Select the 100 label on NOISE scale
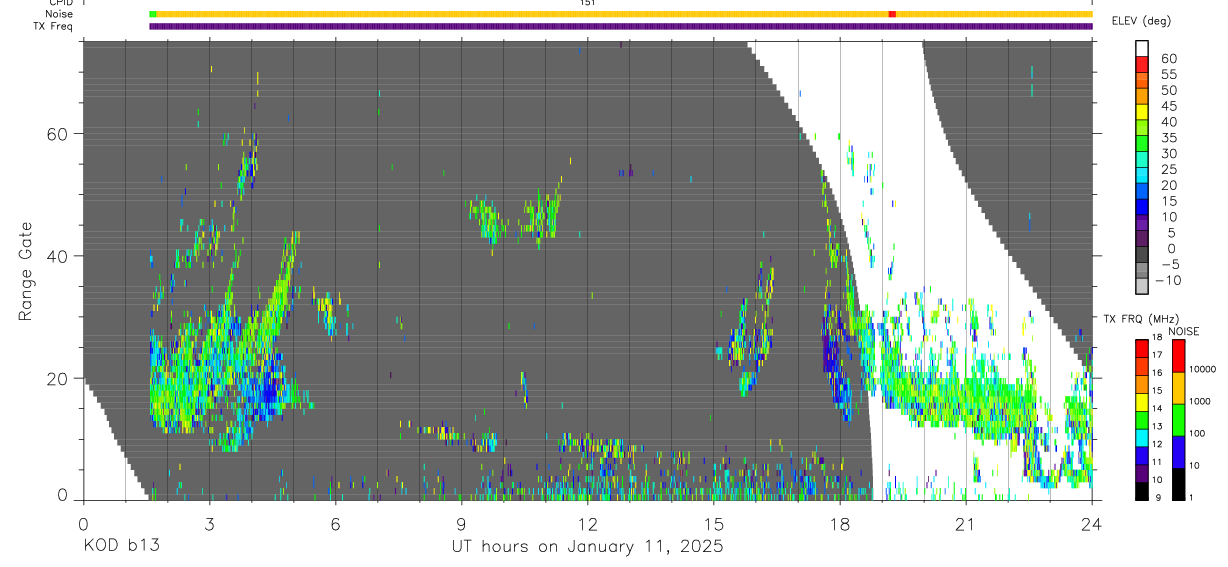Image resolution: width=1228 pixels, height=567 pixels. point(1197,433)
